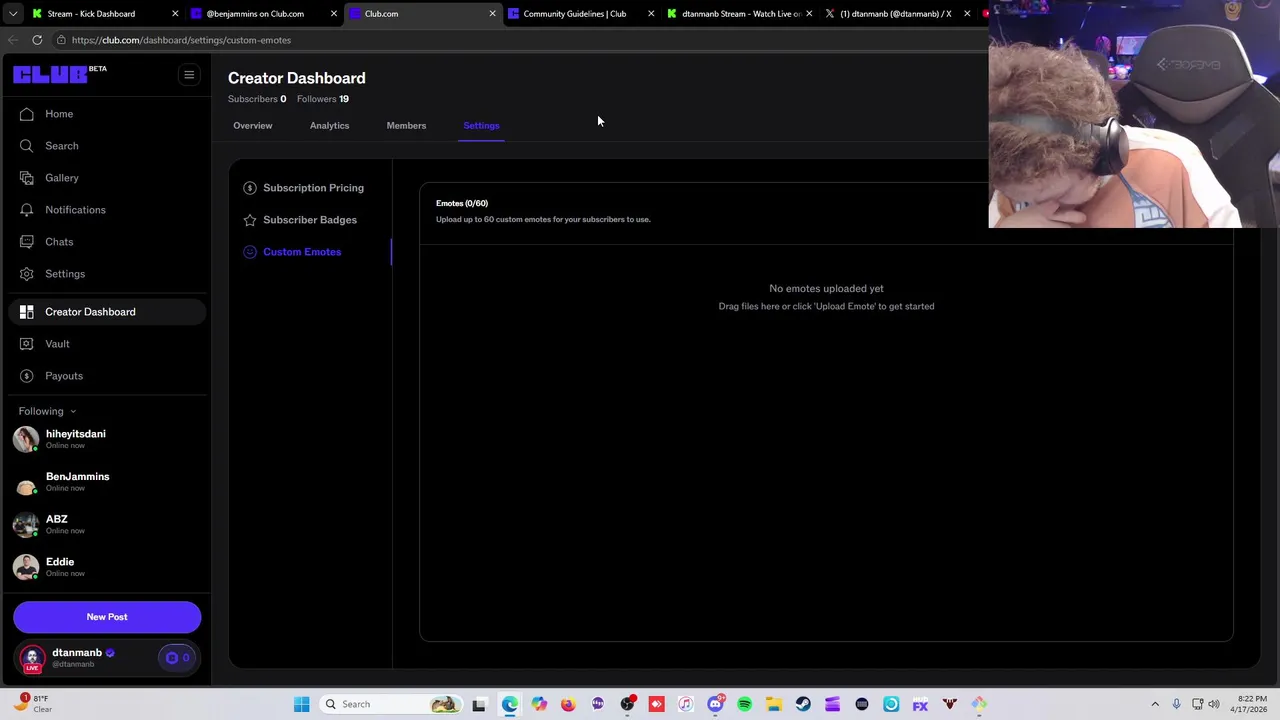This screenshot has height=720, width=1280.
Task: Click the microphone tray icon
Action: point(1176,704)
